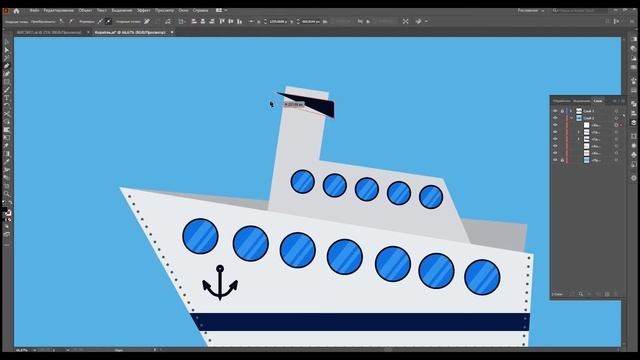Expand the topmost layer in Layers panel
The width and height of the screenshot is (640, 360).
(x=571, y=111)
